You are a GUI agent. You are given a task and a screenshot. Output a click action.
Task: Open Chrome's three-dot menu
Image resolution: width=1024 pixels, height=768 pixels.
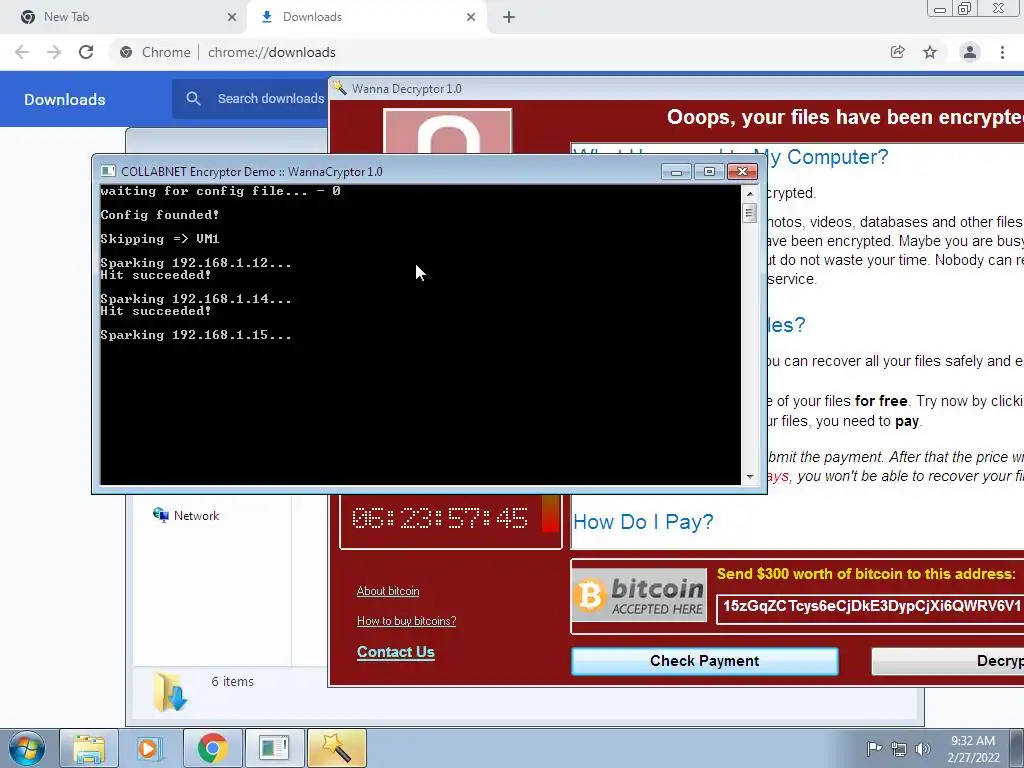(x=1002, y=52)
